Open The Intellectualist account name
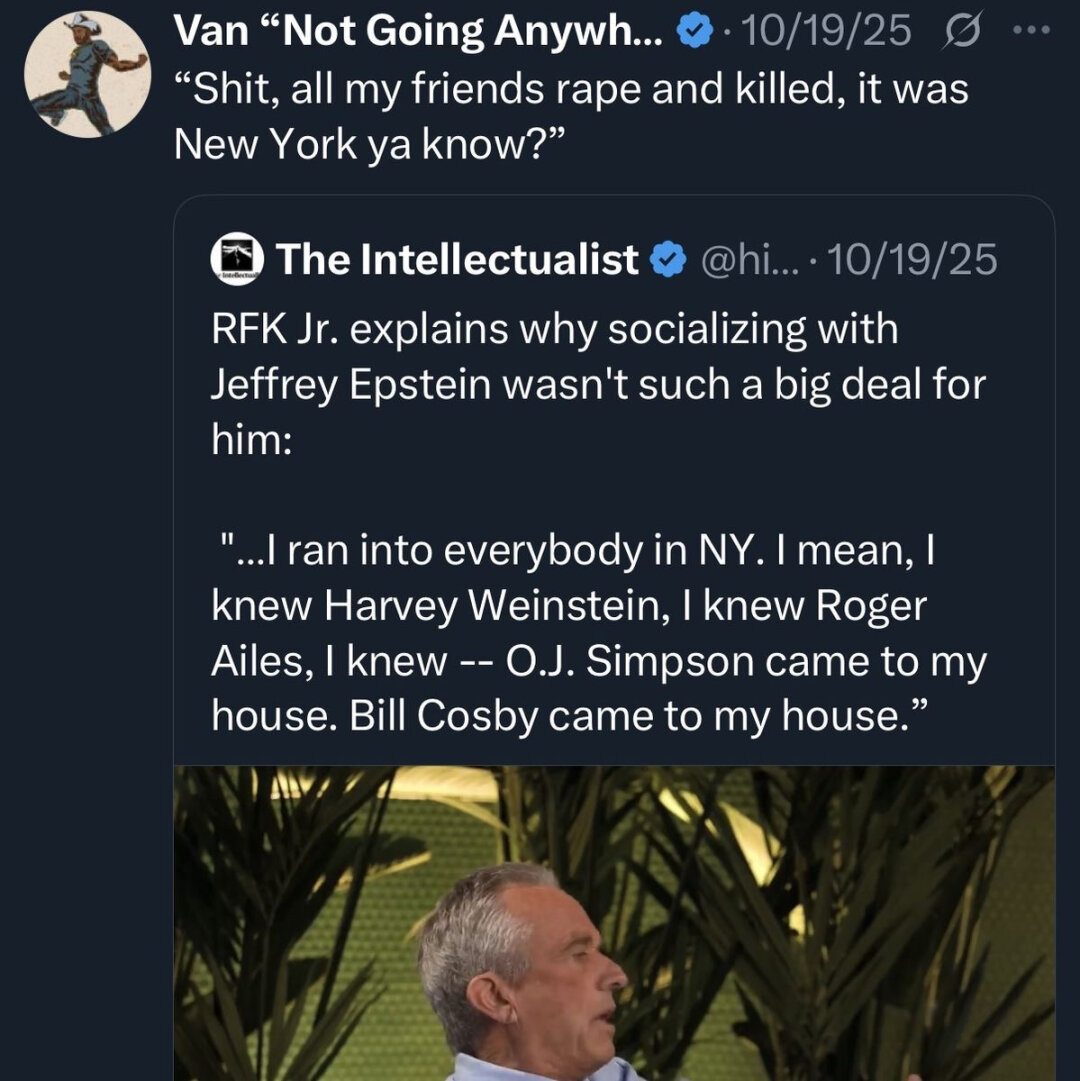 (457, 260)
